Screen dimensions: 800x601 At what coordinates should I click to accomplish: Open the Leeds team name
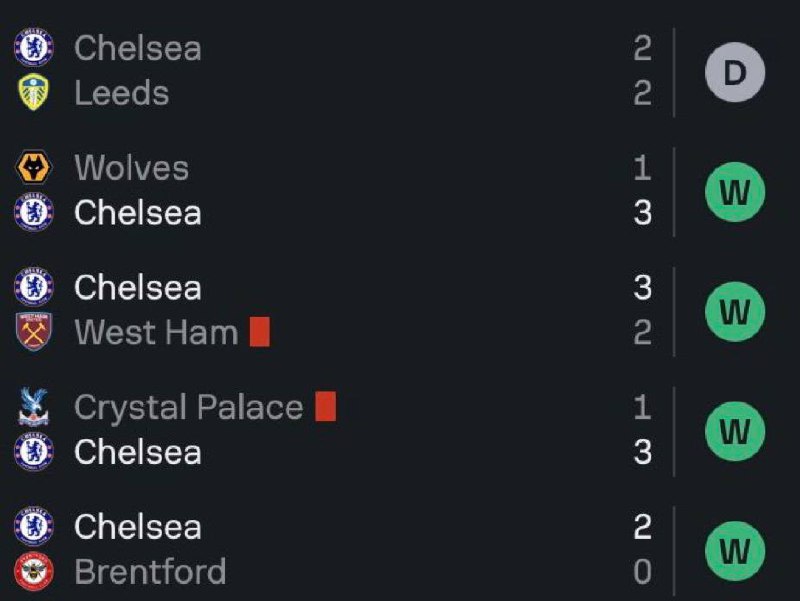[x=121, y=93]
